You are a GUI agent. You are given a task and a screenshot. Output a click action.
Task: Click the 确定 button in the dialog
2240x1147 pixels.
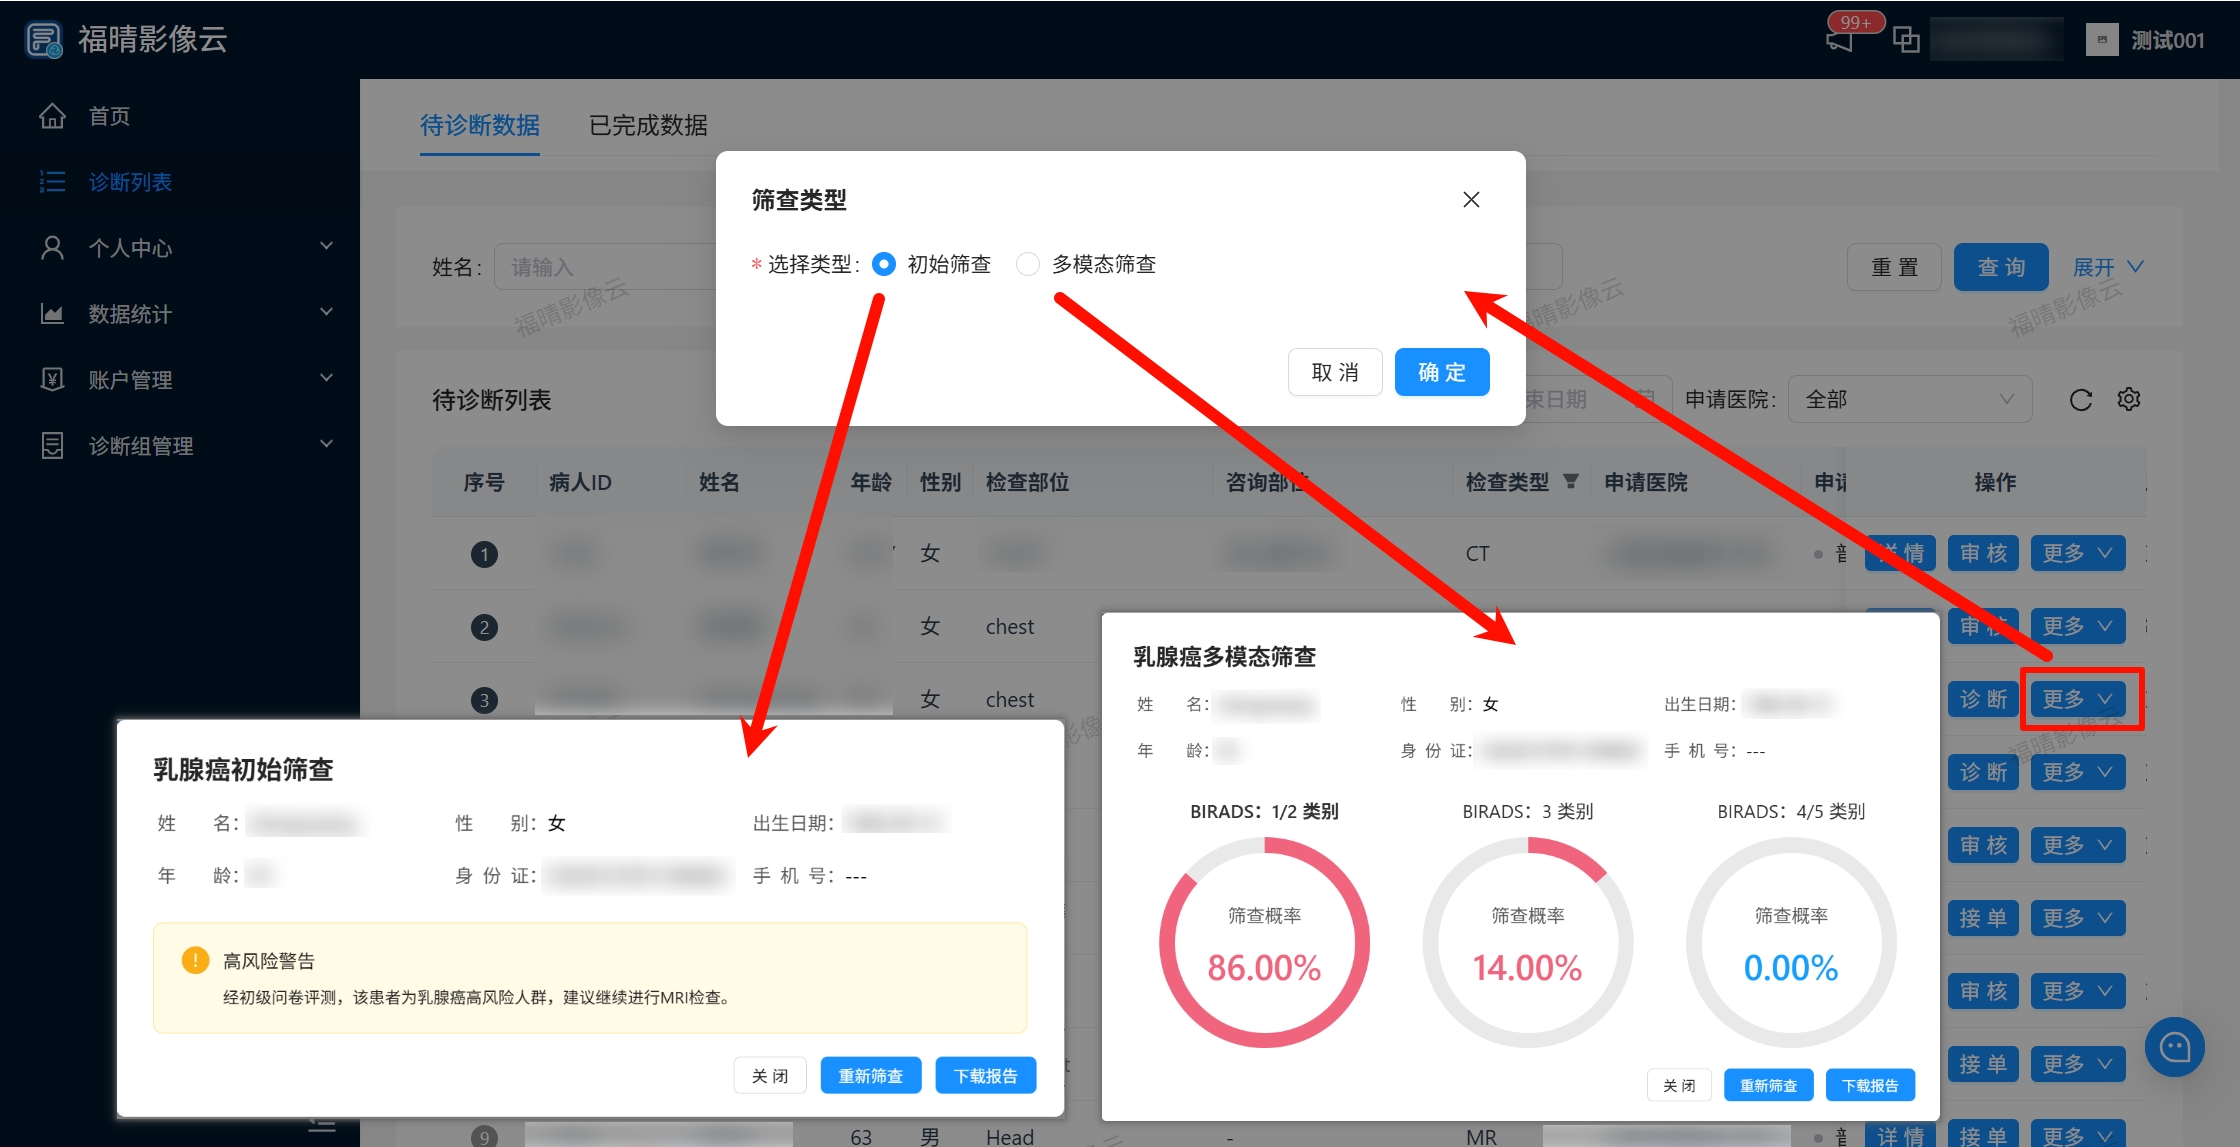pyautogui.click(x=1441, y=372)
